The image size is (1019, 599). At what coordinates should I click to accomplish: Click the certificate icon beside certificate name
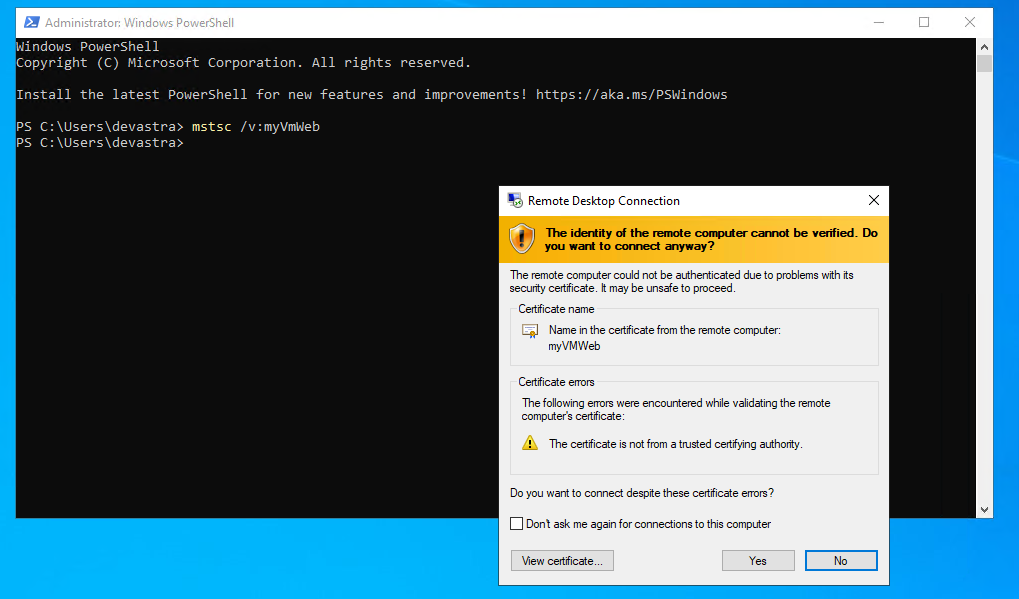tap(530, 331)
